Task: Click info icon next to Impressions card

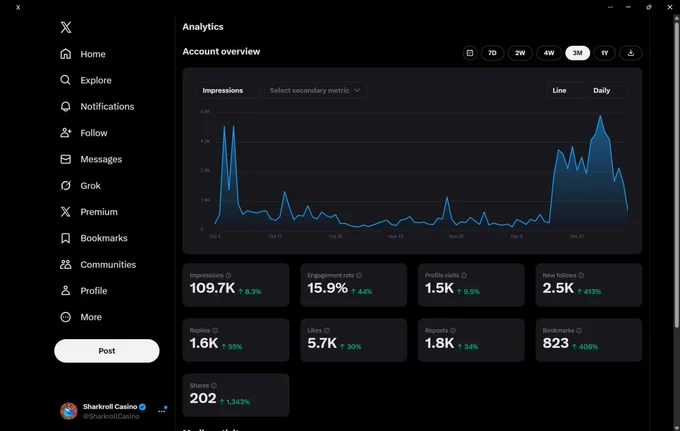Action: [x=229, y=275]
